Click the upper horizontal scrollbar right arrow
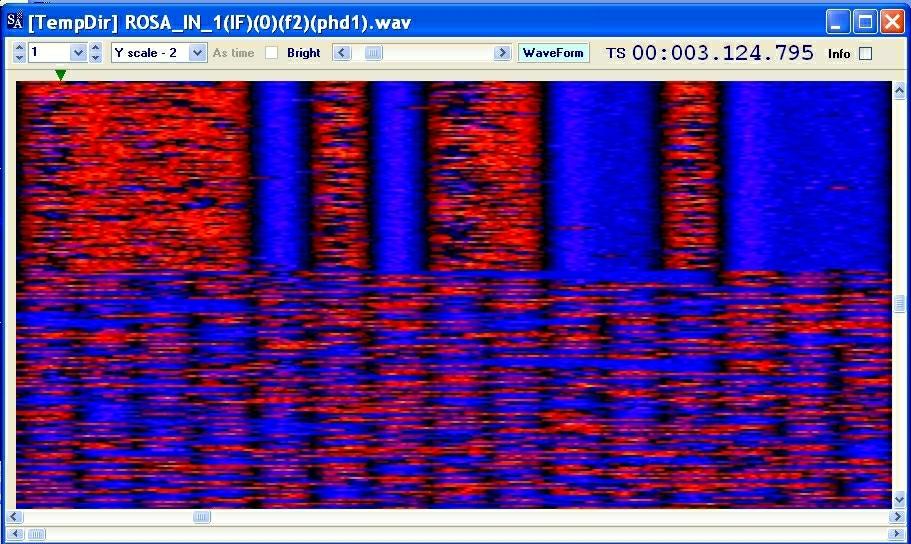Image resolution: width=911 pixels, height=544 pixels. pos(897,517)
